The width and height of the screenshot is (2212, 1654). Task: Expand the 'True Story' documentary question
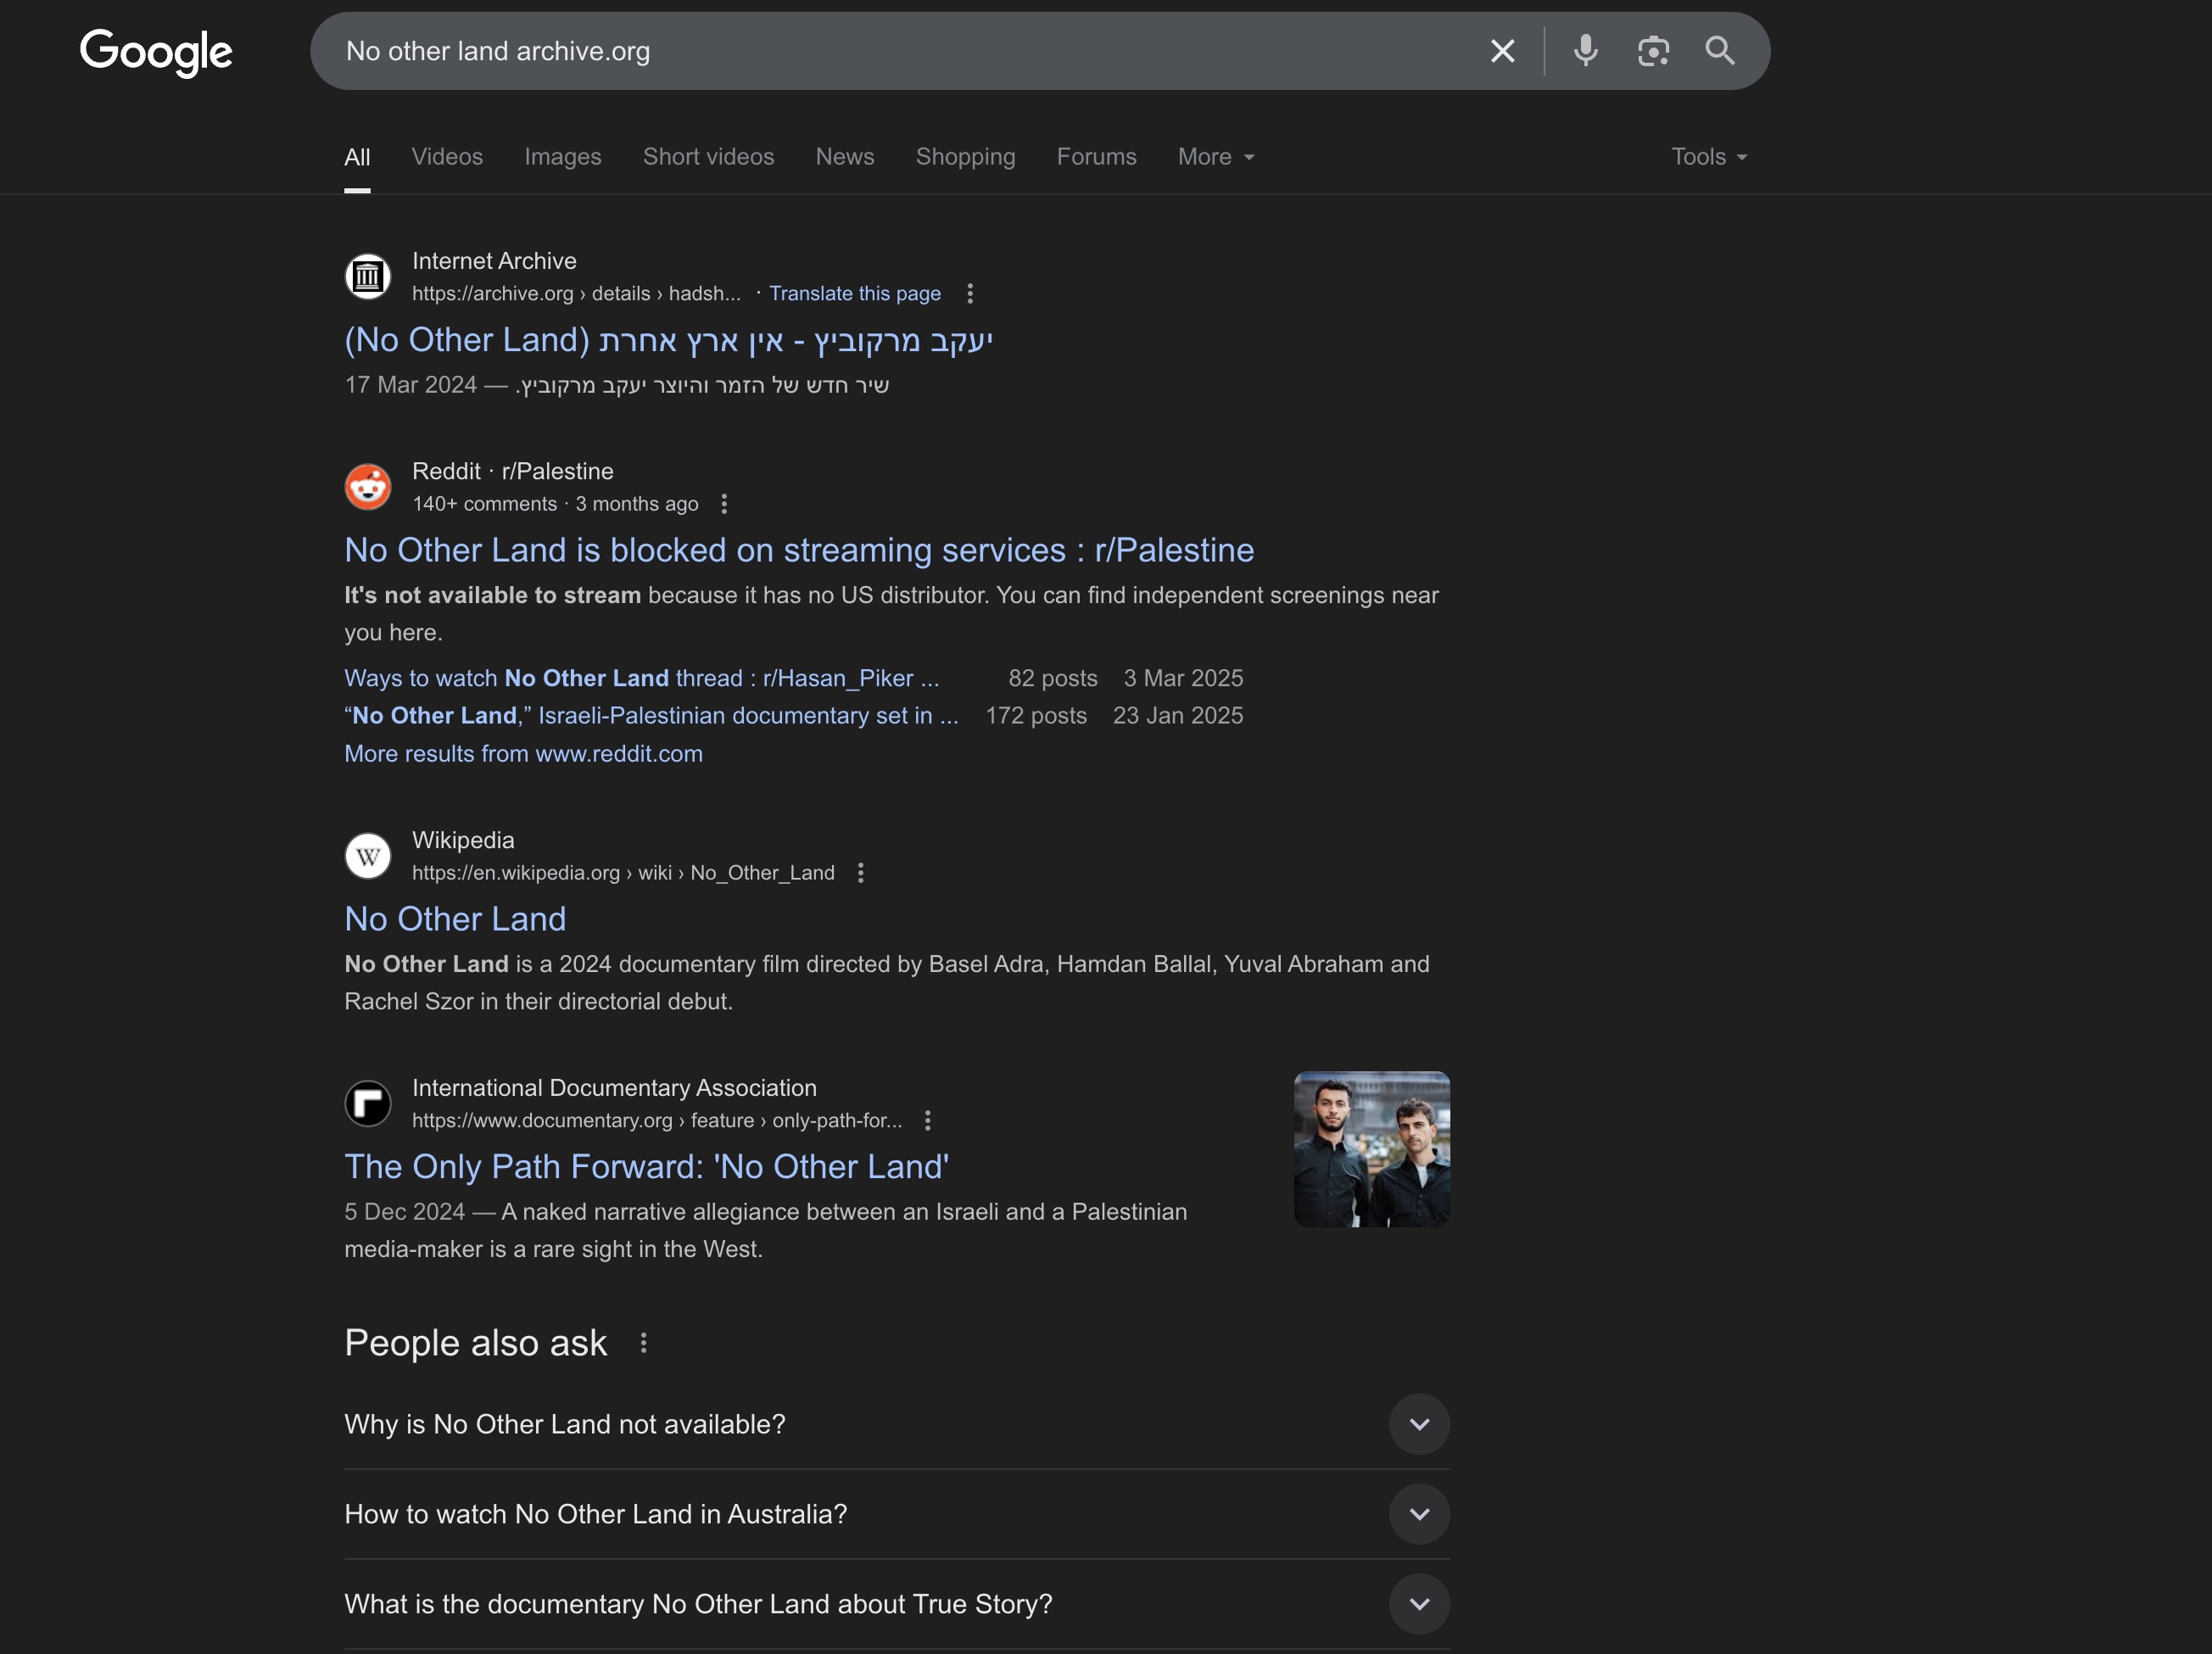(897, 1604)
